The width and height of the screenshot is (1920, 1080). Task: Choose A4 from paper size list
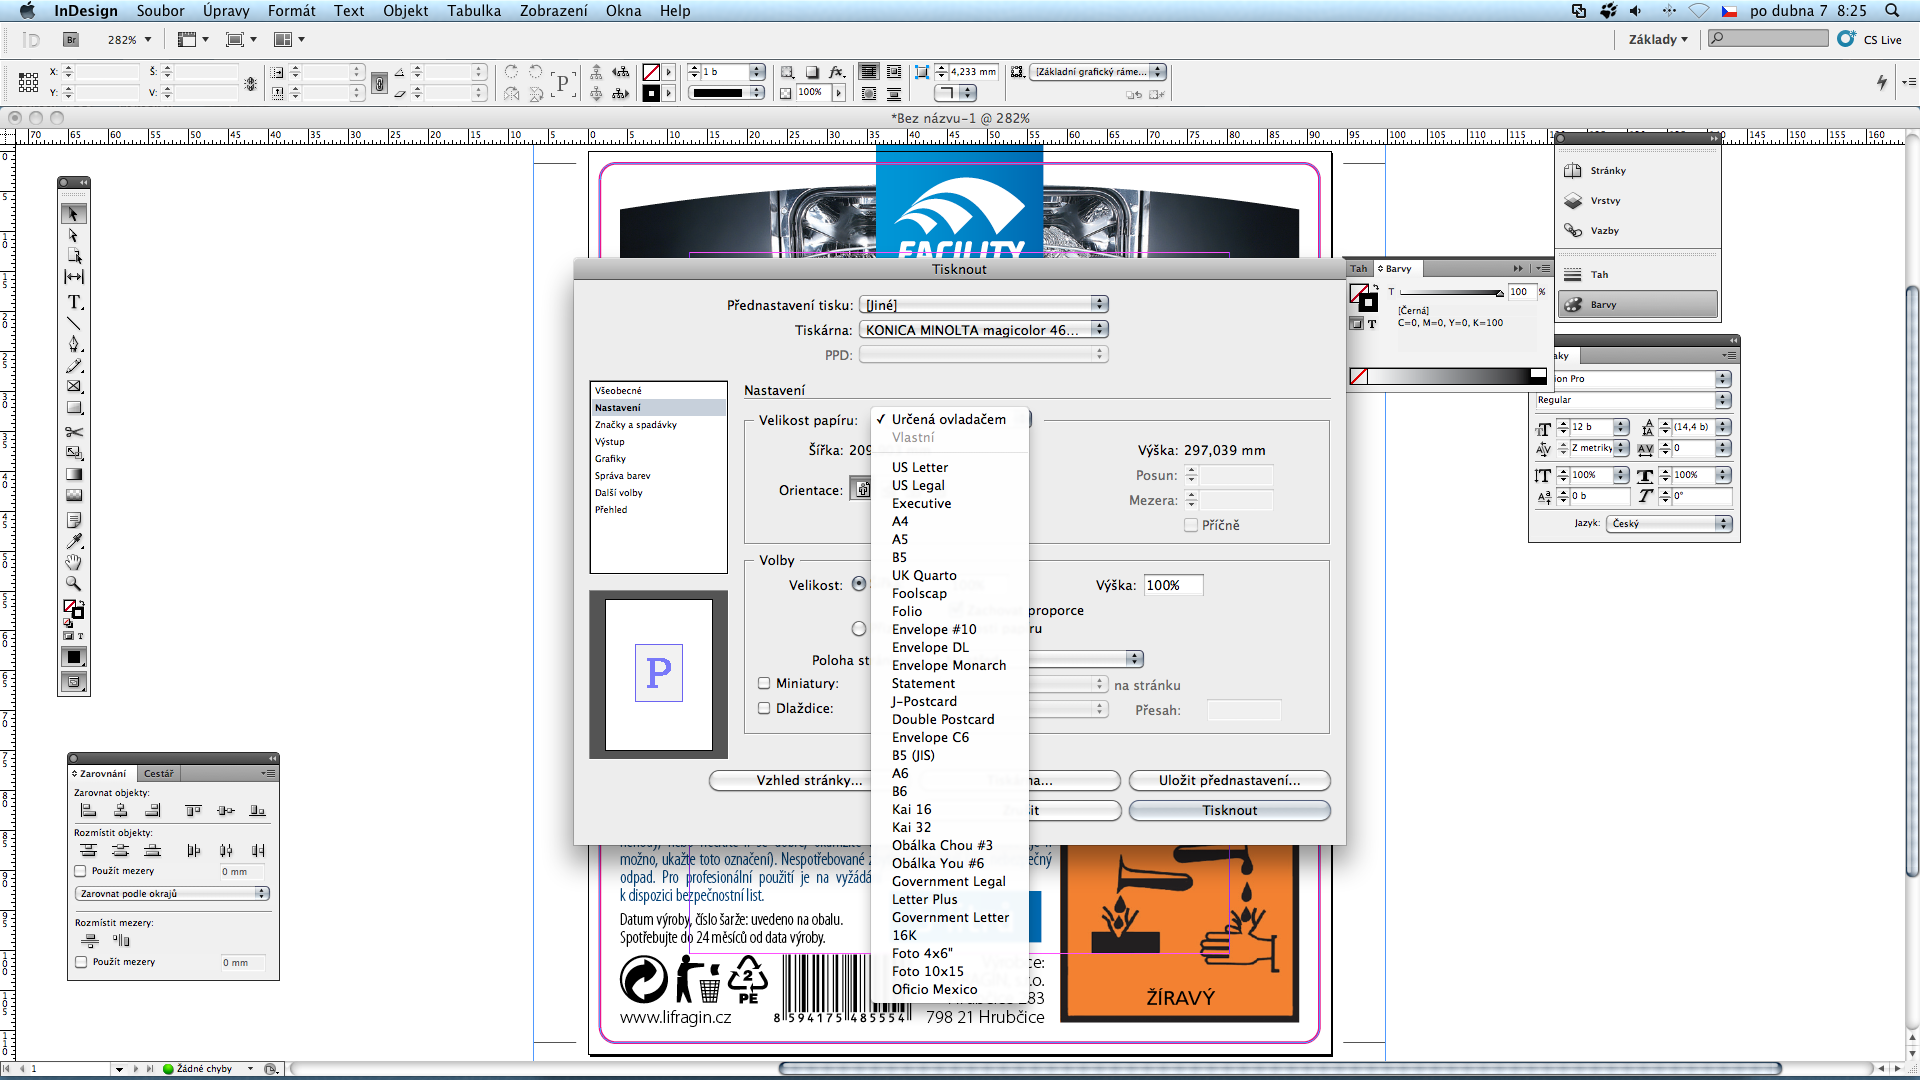(x=900, y=522)
